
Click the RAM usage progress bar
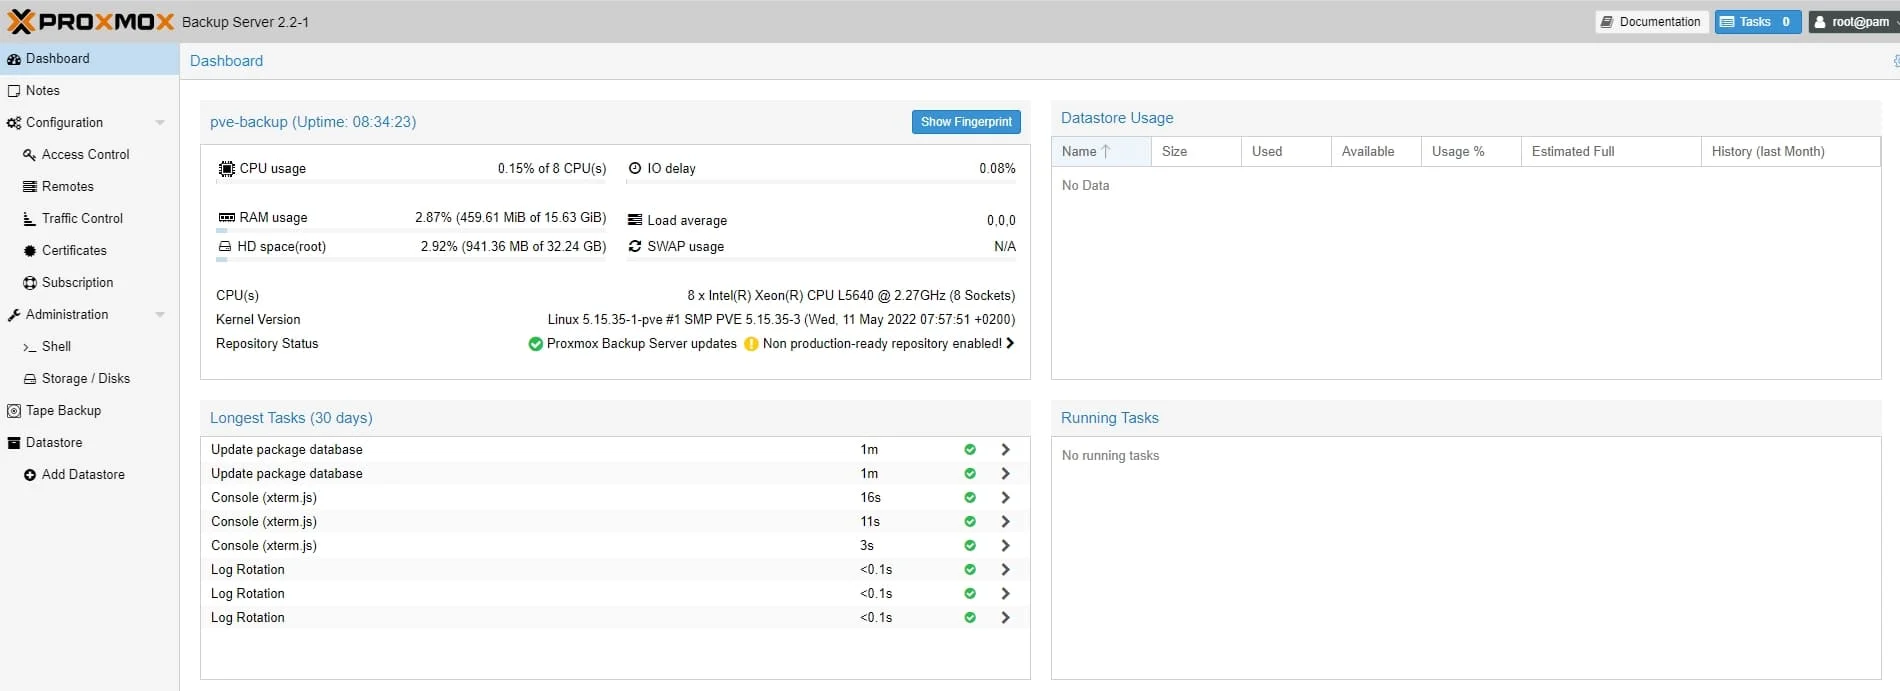pos(411,230)
